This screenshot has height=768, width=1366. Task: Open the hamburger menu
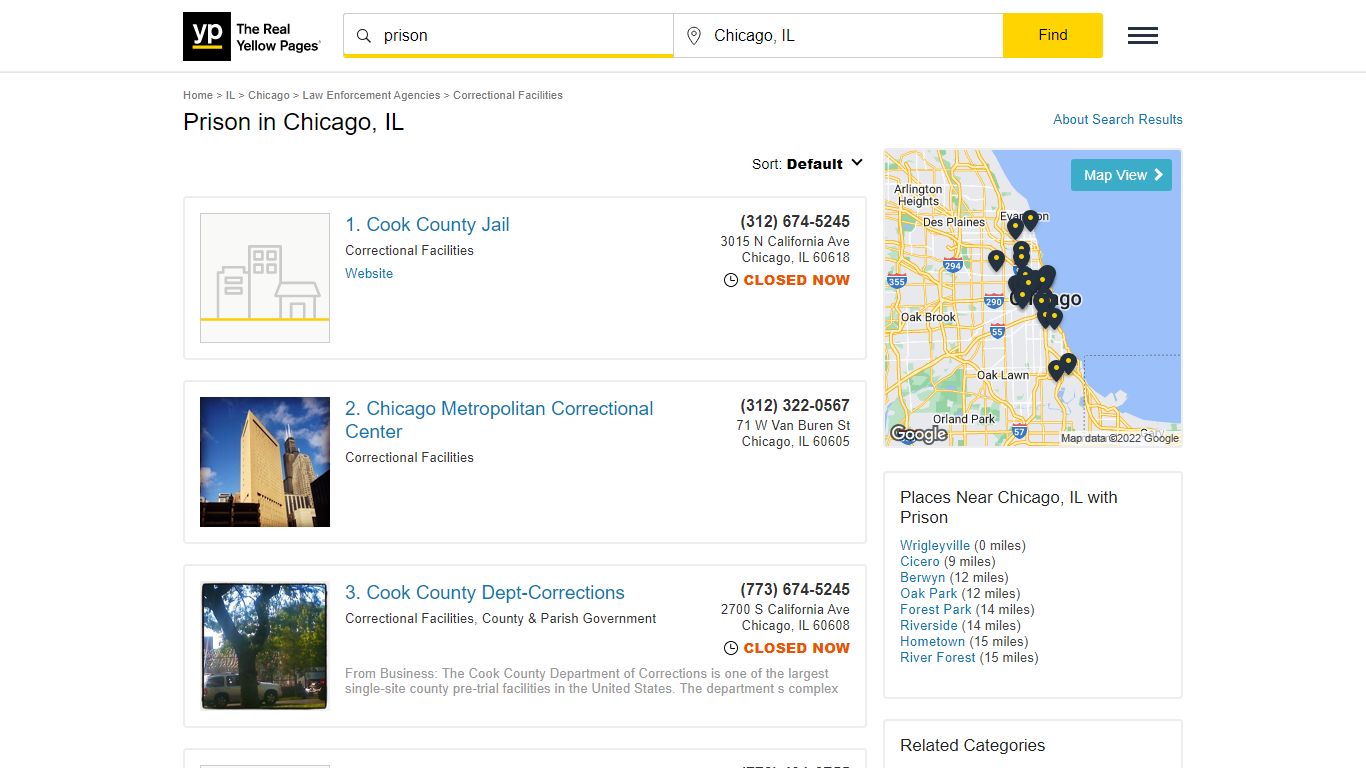pyautogui.click(x=1143, y=36)
